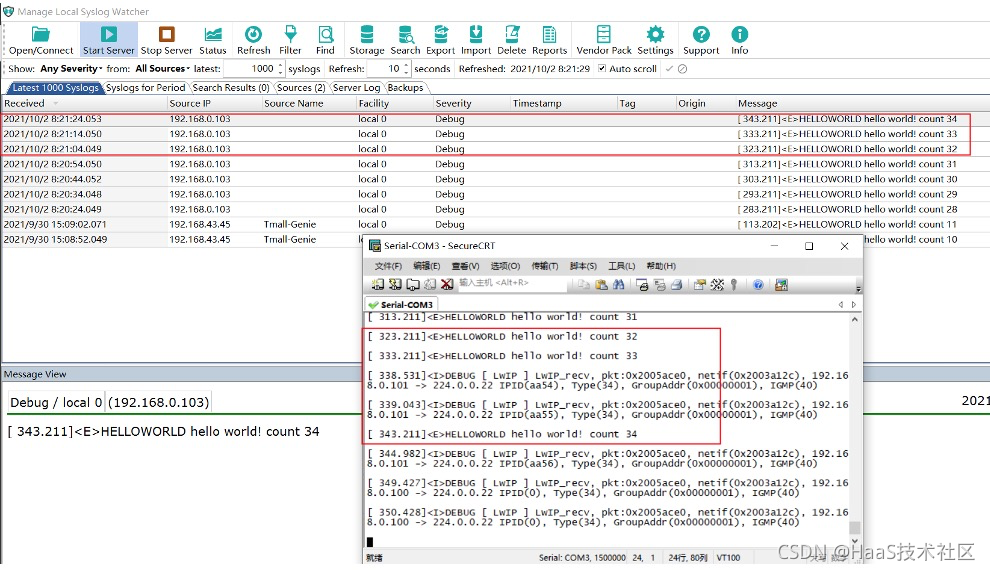The height and width of the screenshot is (570, 990).
Task: Open SecureCRT 文件(F) menu
Action: tap(388, 266)
